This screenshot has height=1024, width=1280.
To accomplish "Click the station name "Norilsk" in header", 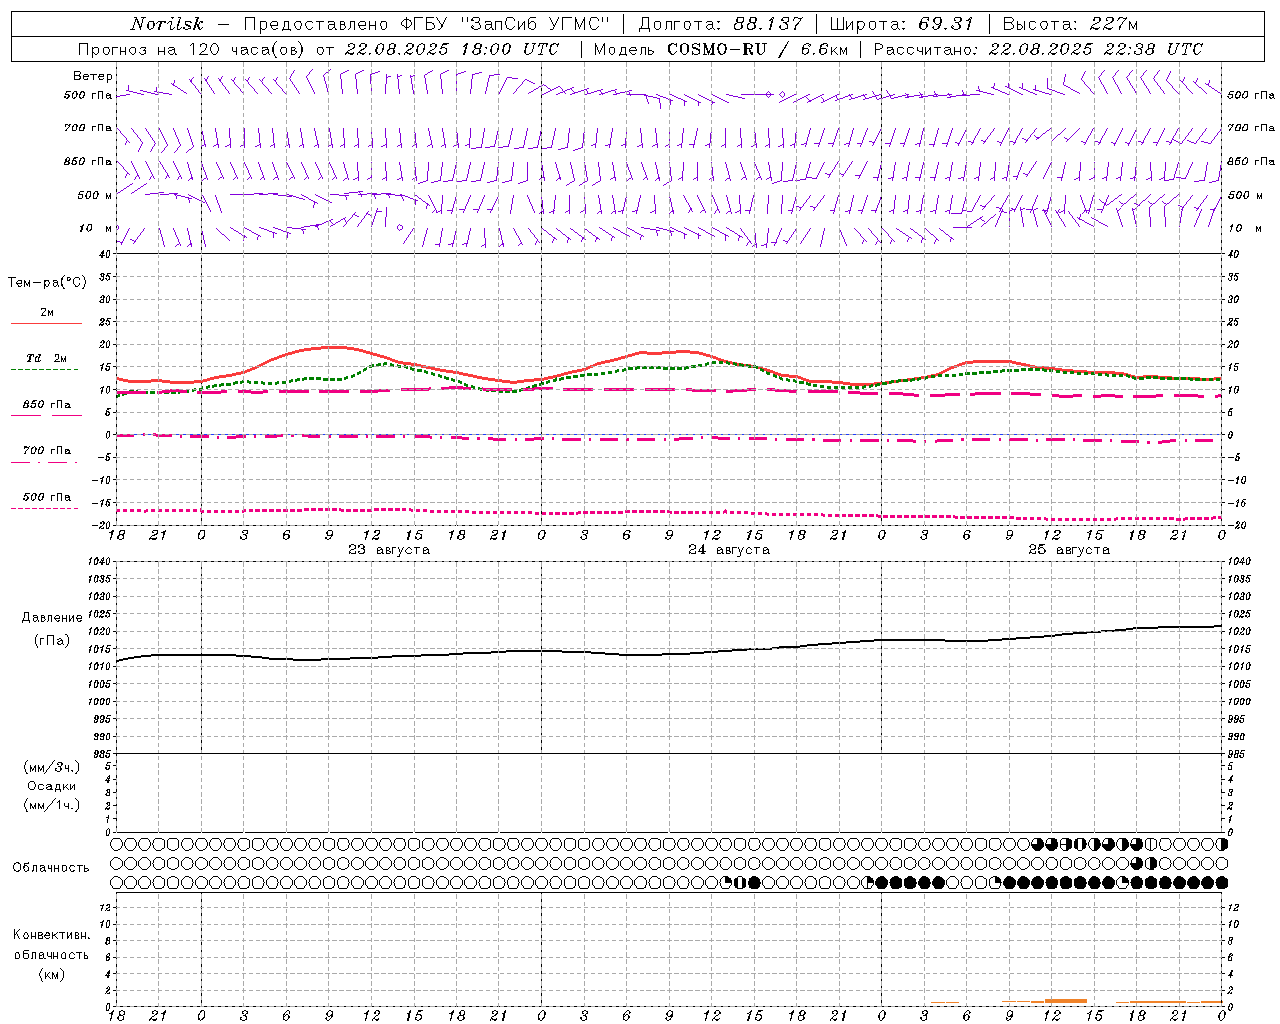I will coord(167,24).
